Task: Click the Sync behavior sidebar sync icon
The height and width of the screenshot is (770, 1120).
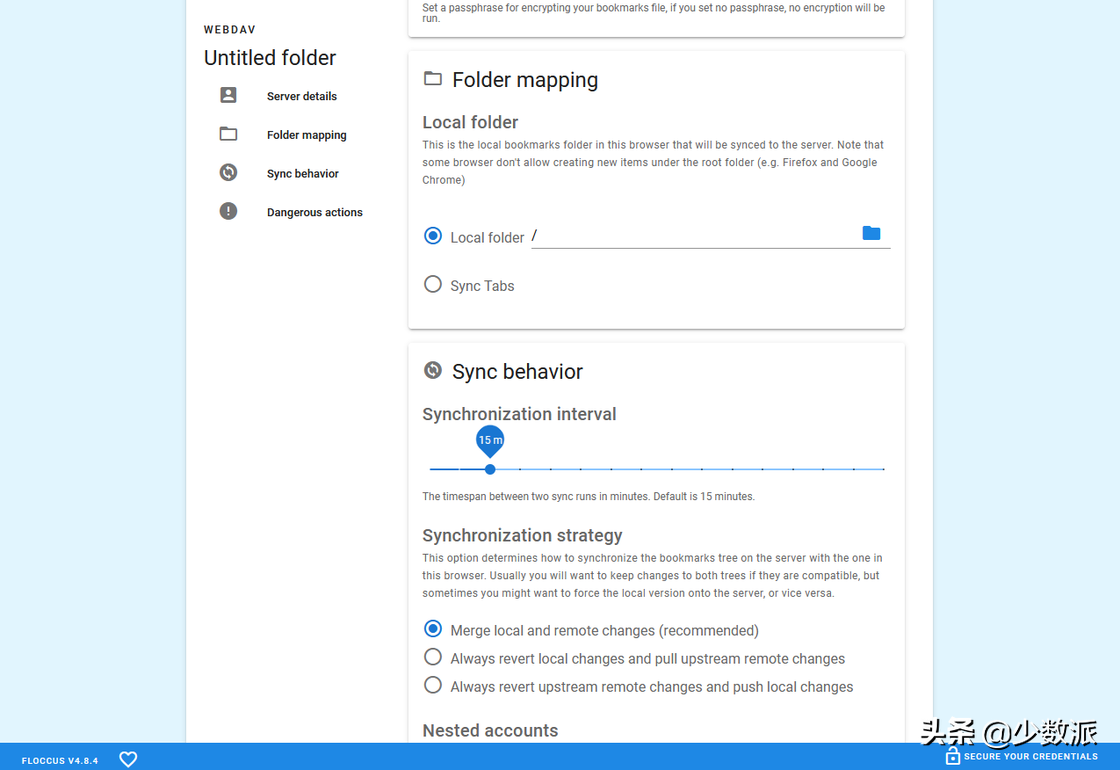Action: tap(228, 172)
